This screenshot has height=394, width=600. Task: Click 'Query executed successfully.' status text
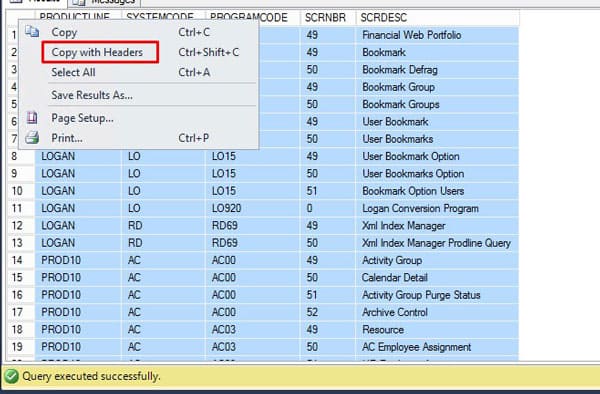point(91,376)
